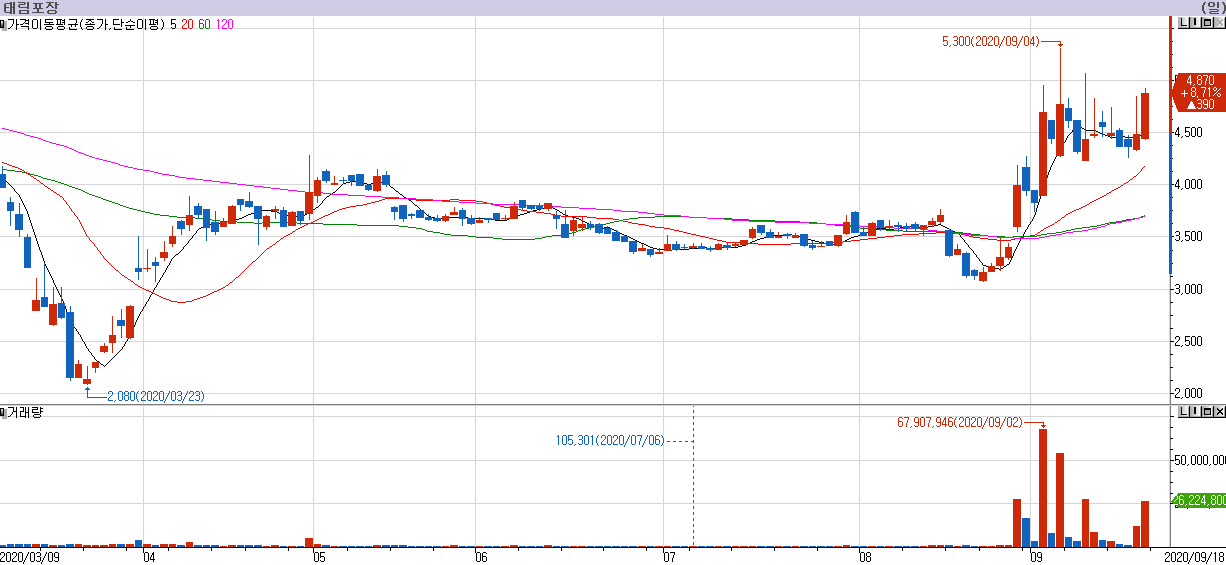Viewport: 1226px width, 565px height.
Task: Click the L button in 거래량 panel header
Action: (x=1183, y=412)
